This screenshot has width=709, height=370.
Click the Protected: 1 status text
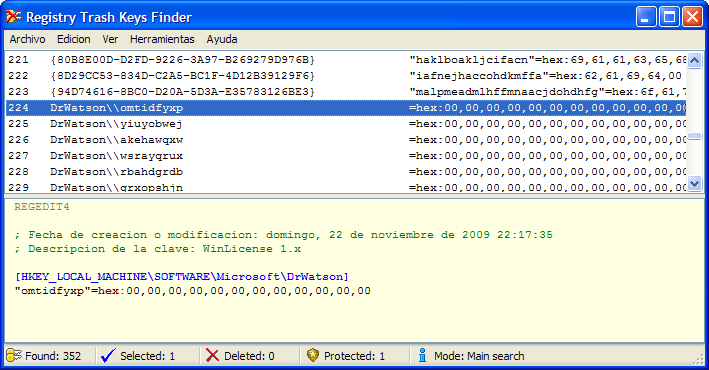pyautogui.click(x=354, y=356)
